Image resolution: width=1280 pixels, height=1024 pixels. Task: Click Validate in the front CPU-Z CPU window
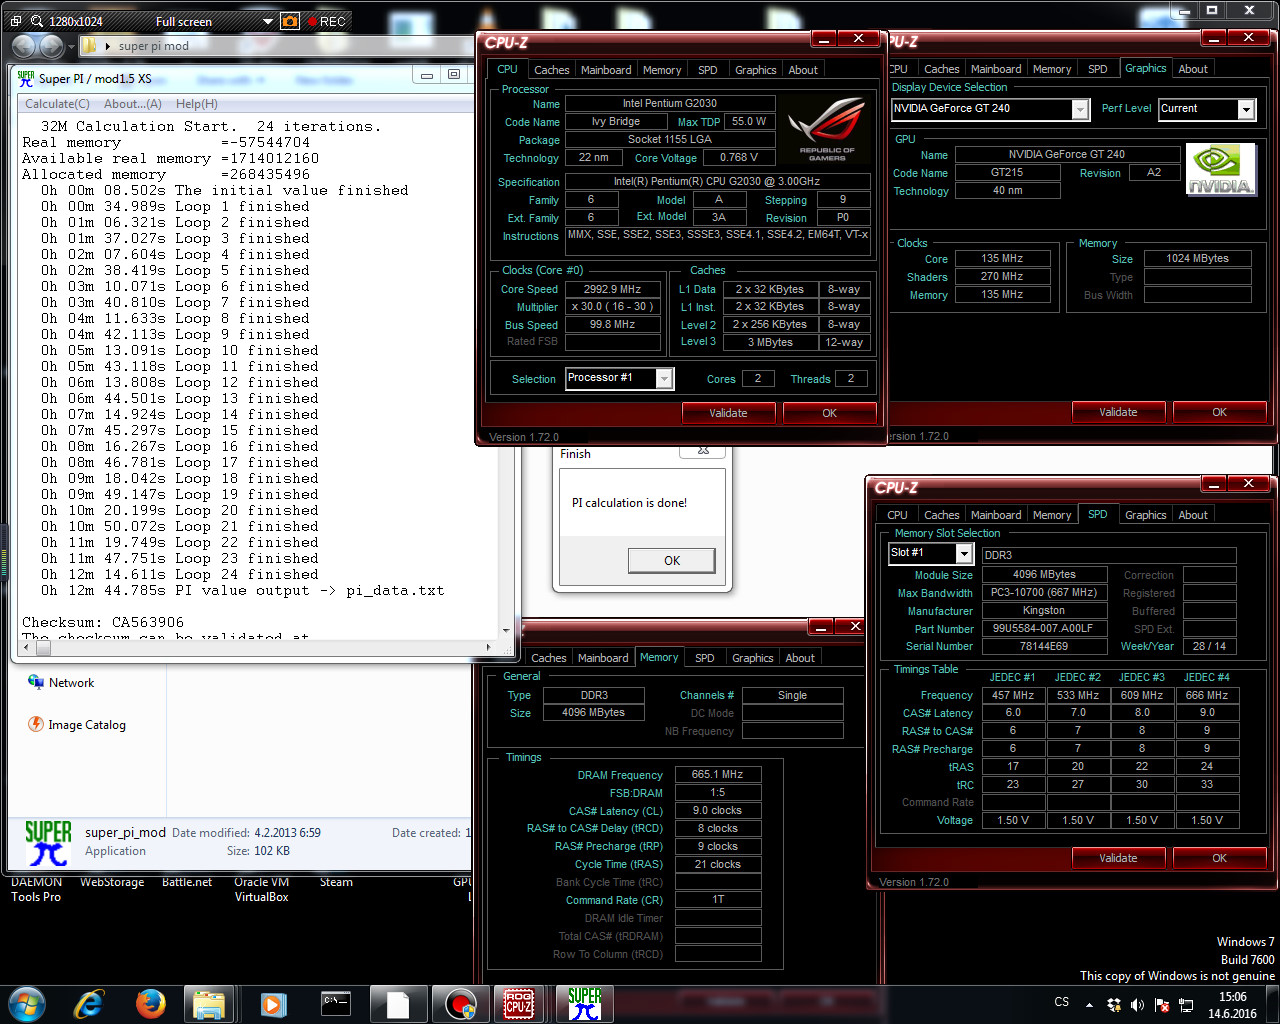click(x=728, y=413)
